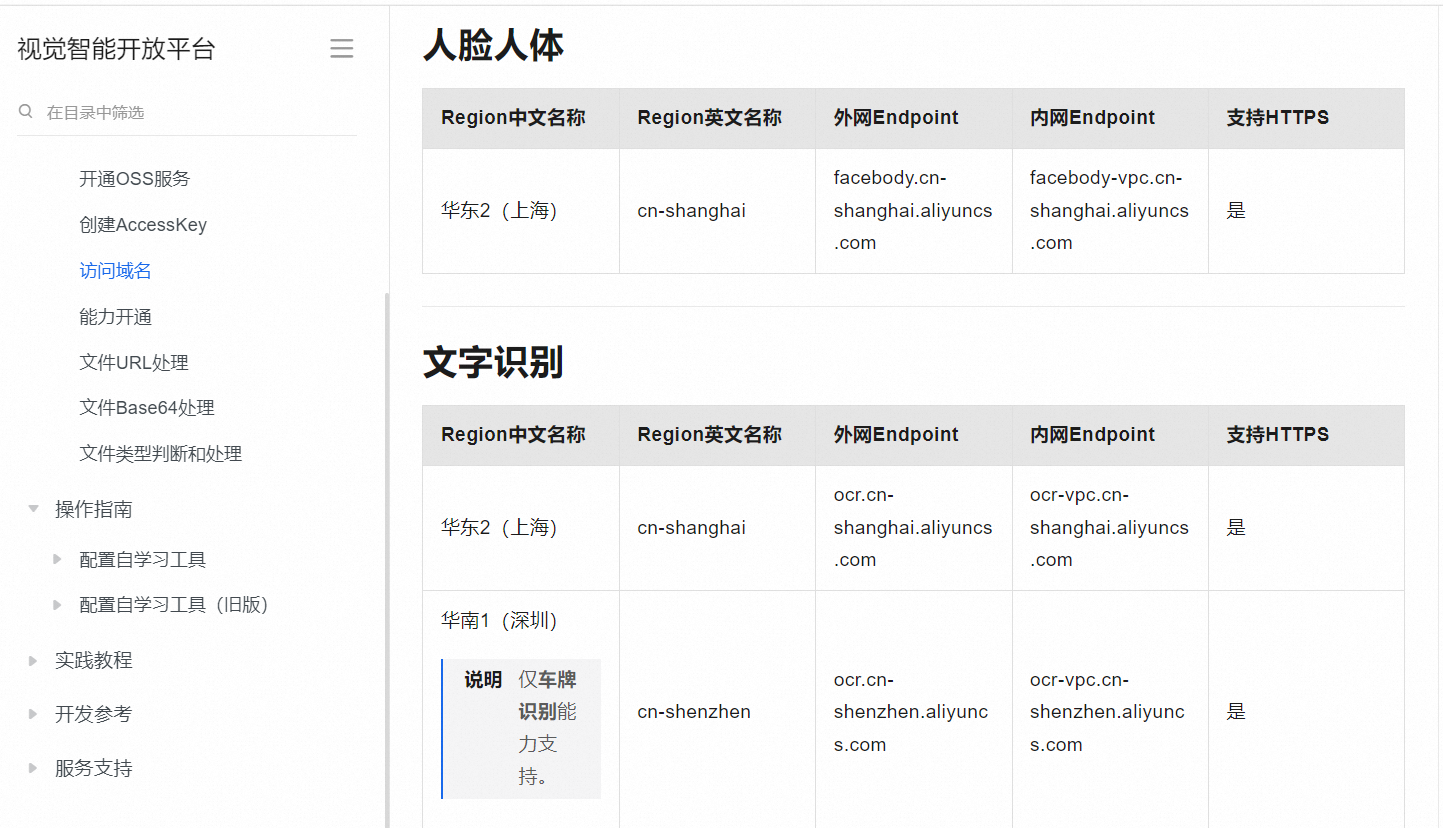This screenshot has height=828, width=1443.
Task: Expand the 服务支持 section arrow
Action: (33, 769)
